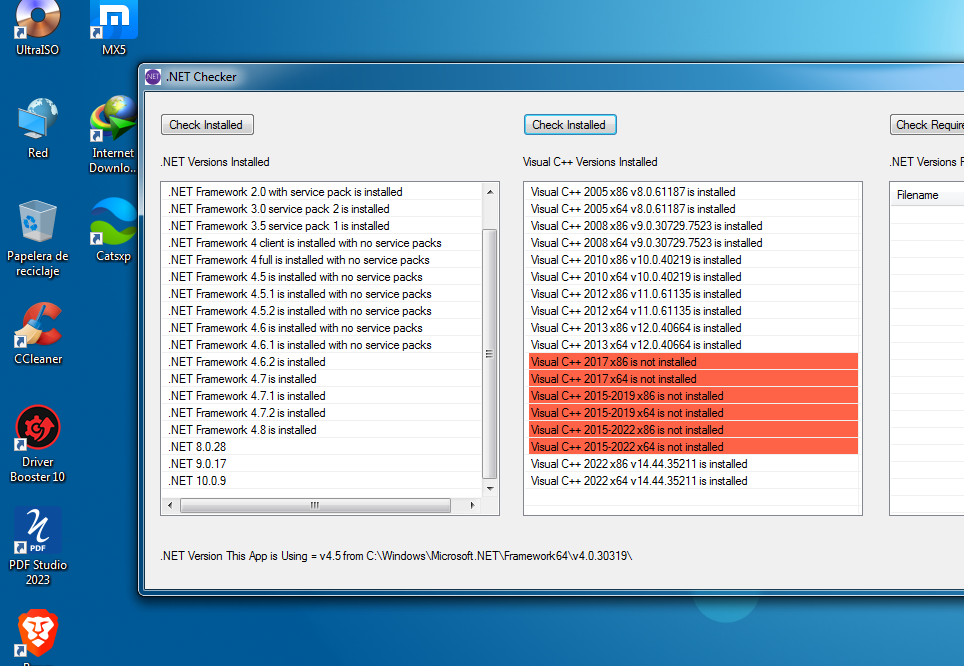964x666 pixels.
Task: Click the .NET list horizontal scrollbar thumb
Action: (x=315, y=505)
